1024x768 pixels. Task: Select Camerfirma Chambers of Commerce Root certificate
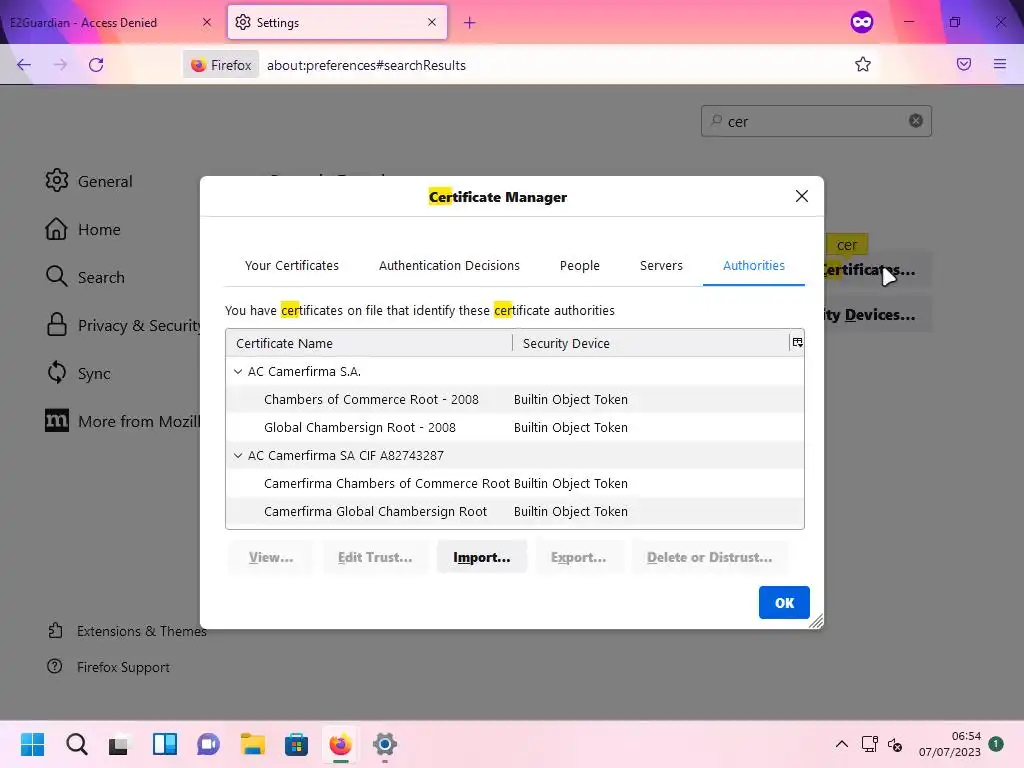[x=515, y=483]
